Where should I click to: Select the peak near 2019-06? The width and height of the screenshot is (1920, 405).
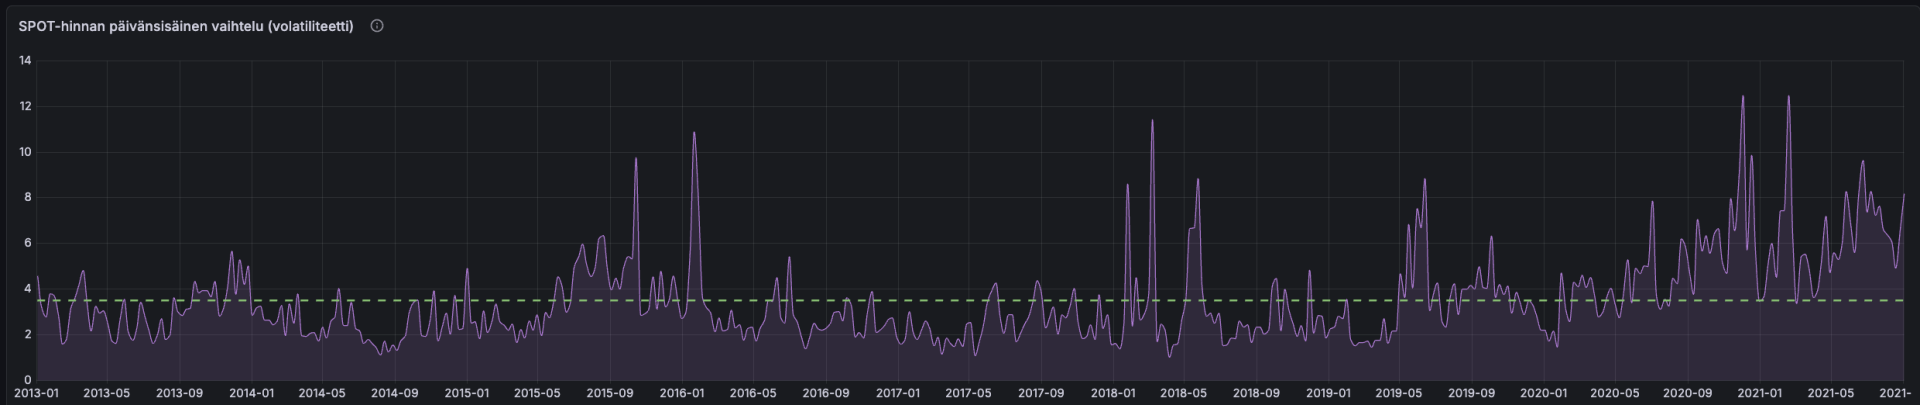[1424, 180]
